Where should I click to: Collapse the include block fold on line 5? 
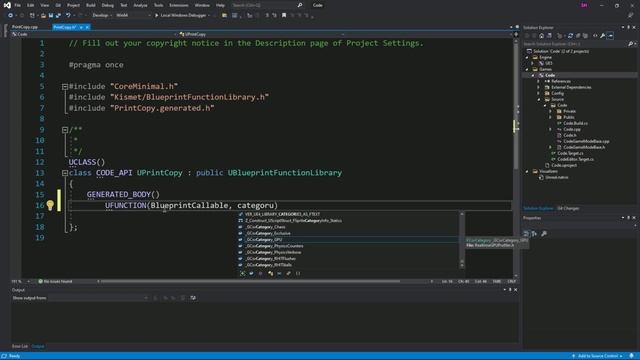pyautogui.click(x=65, y=87)
